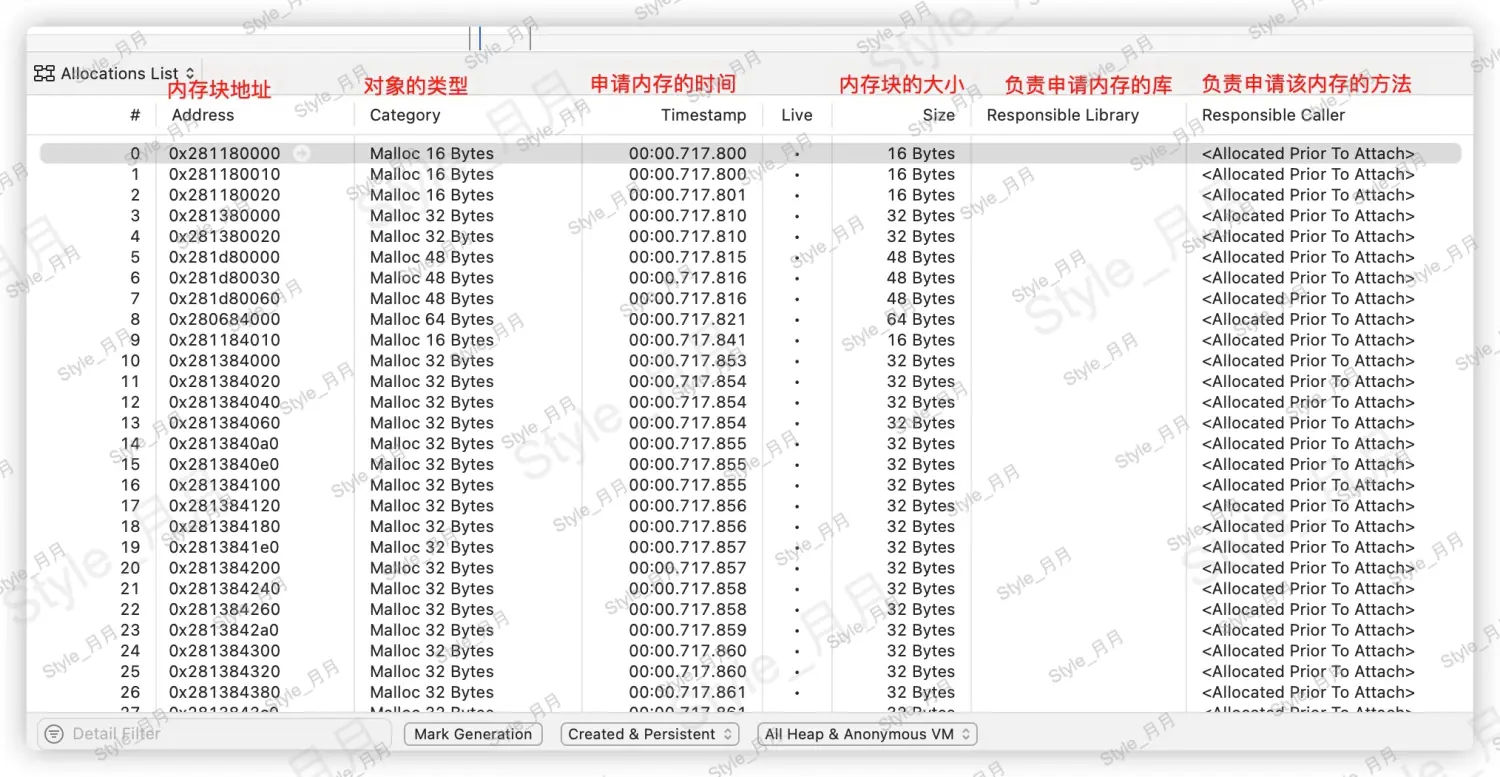Image resolution: width=1500 pixels, height=777 pixels.
Task: Click the Live column header
Action: (797, 115)
